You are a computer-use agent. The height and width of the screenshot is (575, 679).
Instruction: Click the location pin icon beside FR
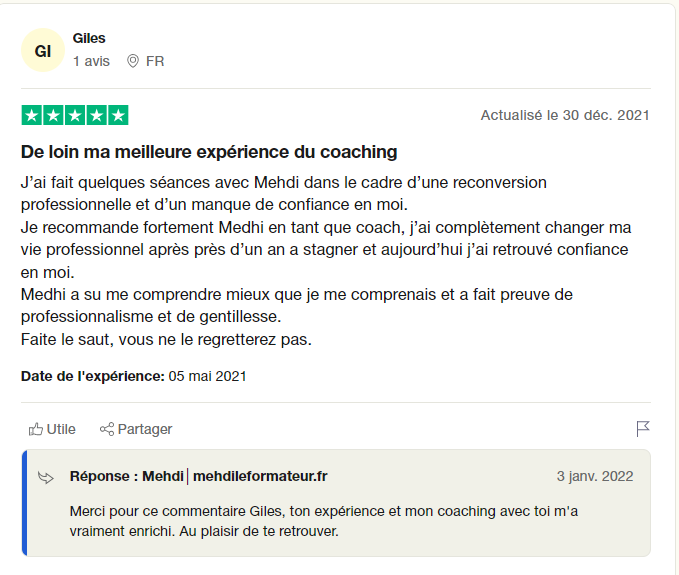click(x=133, y=61)
